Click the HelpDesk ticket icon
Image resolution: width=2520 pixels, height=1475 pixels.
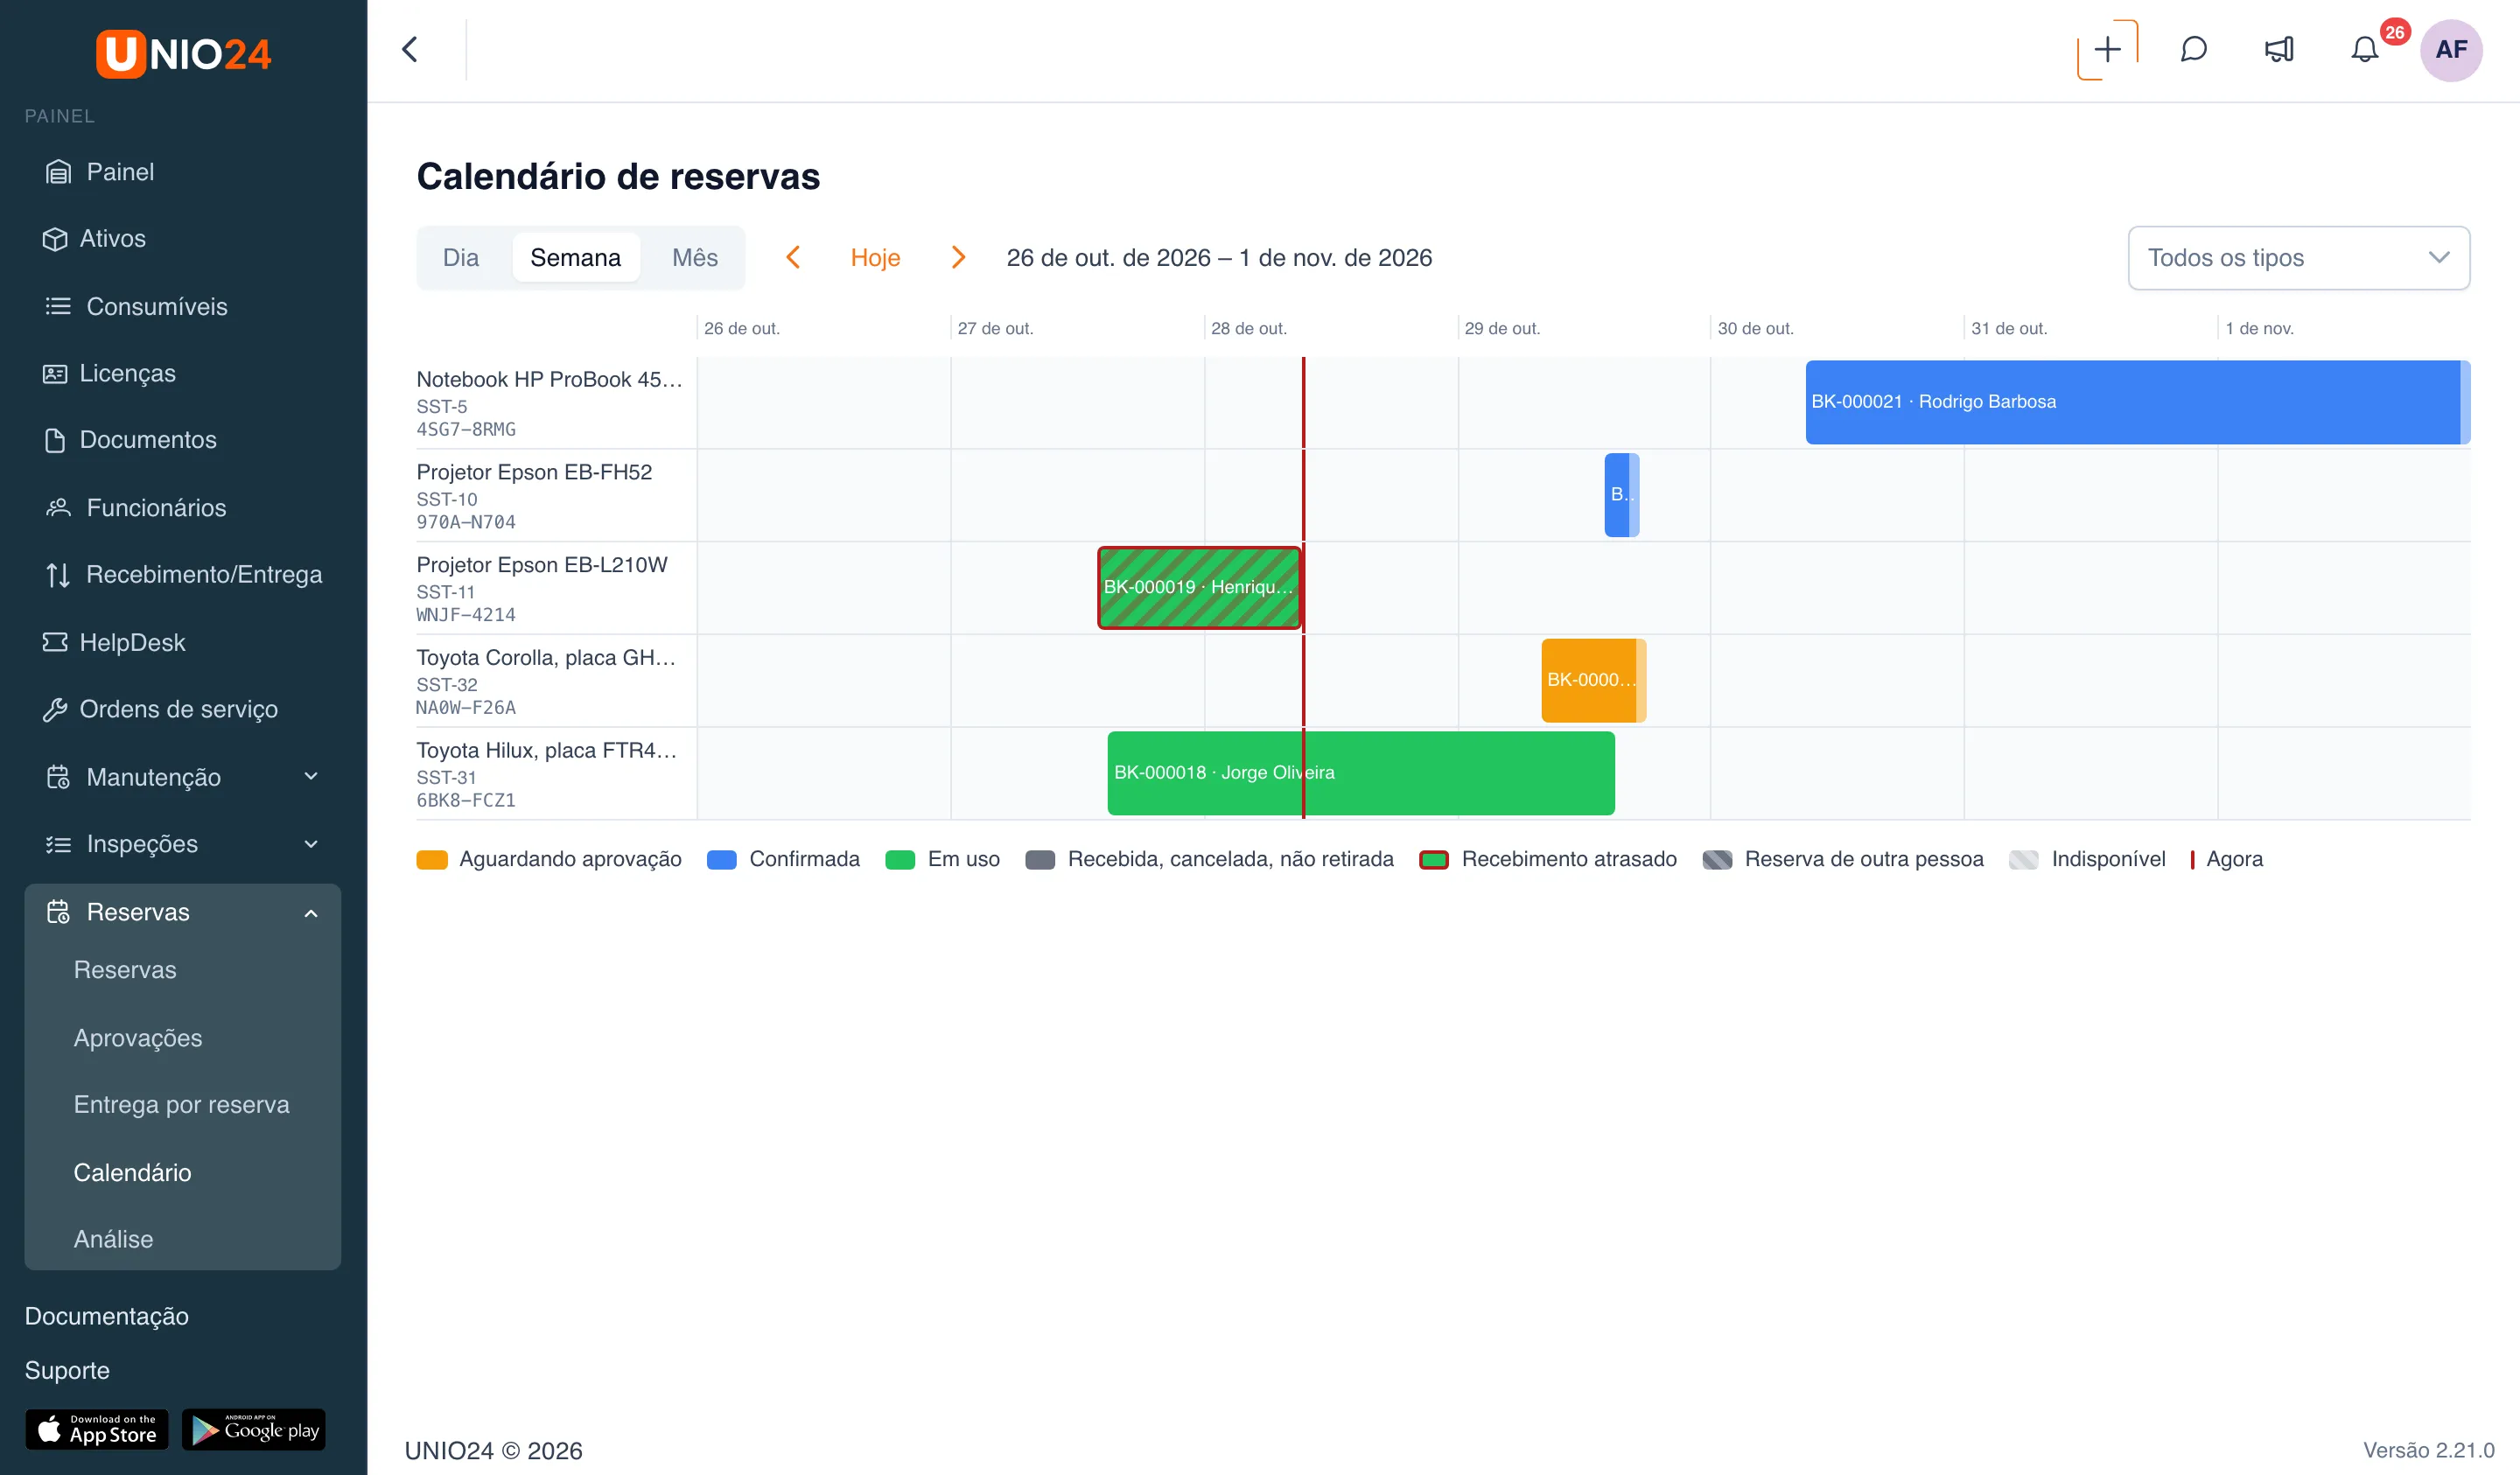coord(55,642)
